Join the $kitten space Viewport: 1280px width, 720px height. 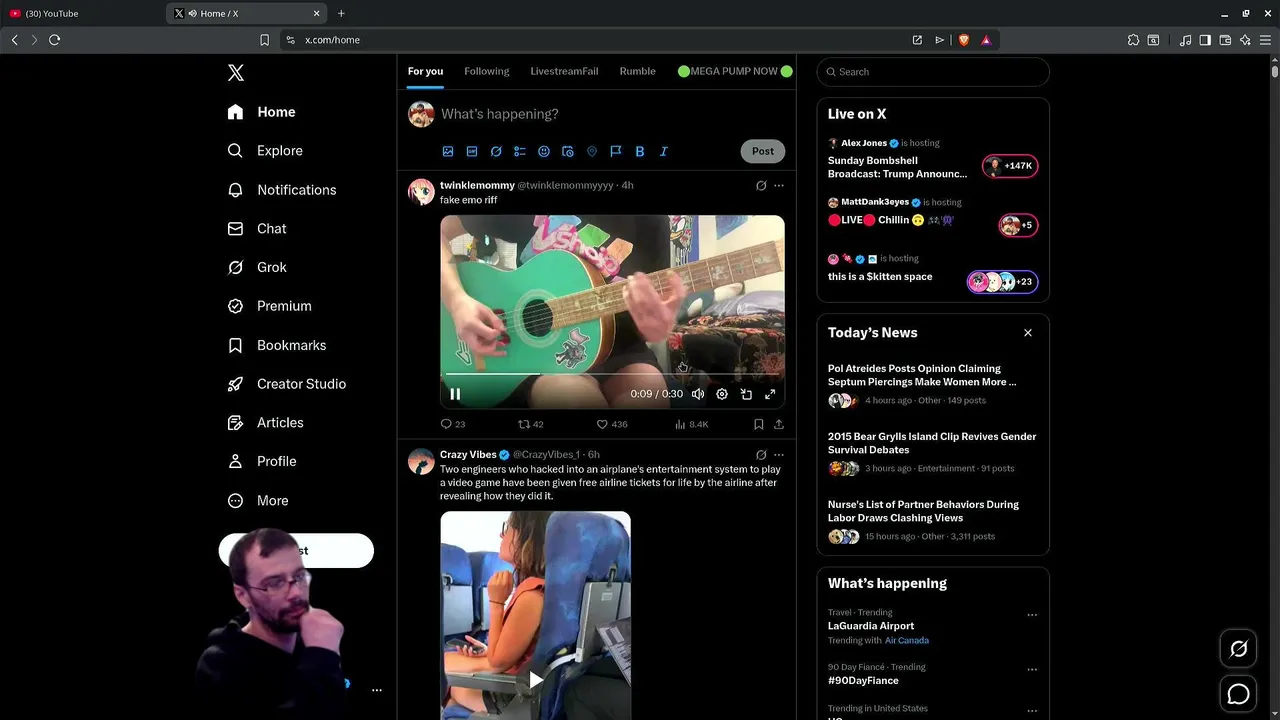(x=933, y=274)
